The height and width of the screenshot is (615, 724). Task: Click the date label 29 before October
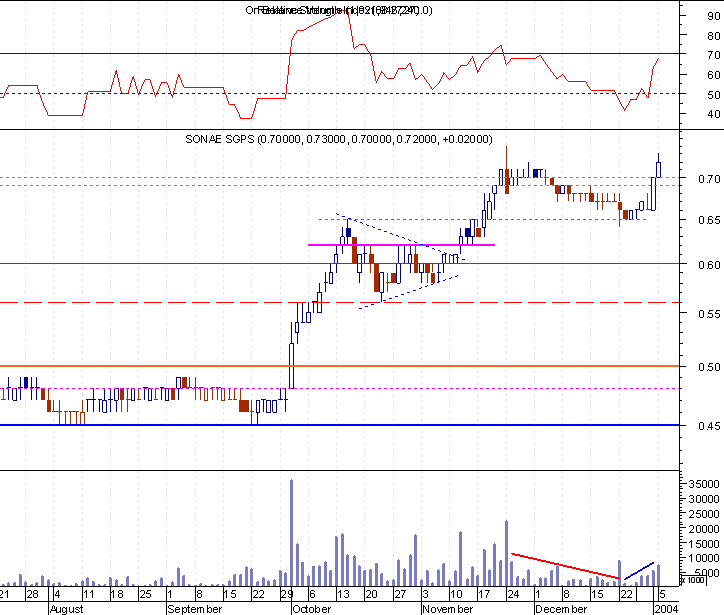point(287,594)
